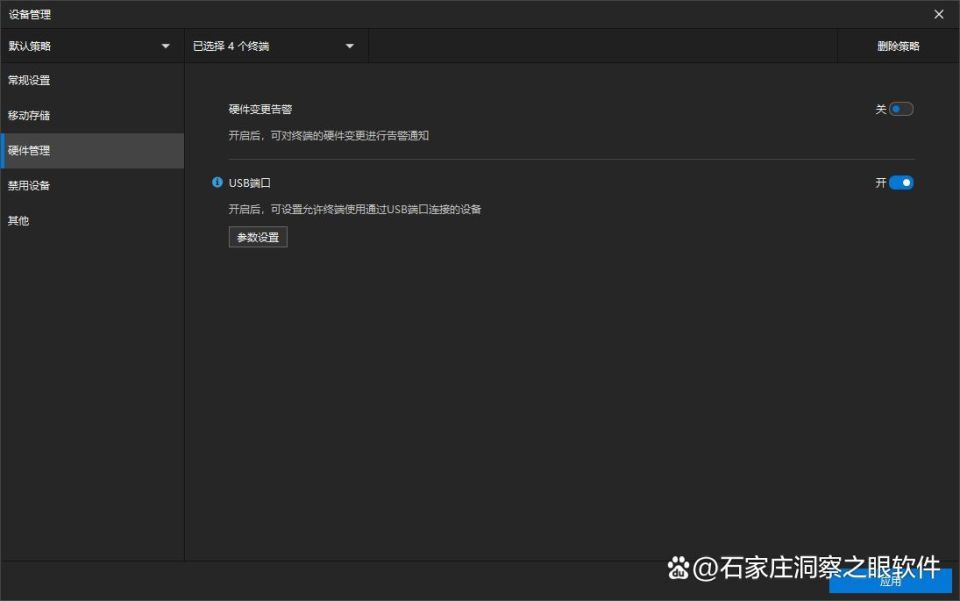This screenshot has height=601, width=960.
Task: Open the 默认策略 dropdown
Action: (92, 46)
